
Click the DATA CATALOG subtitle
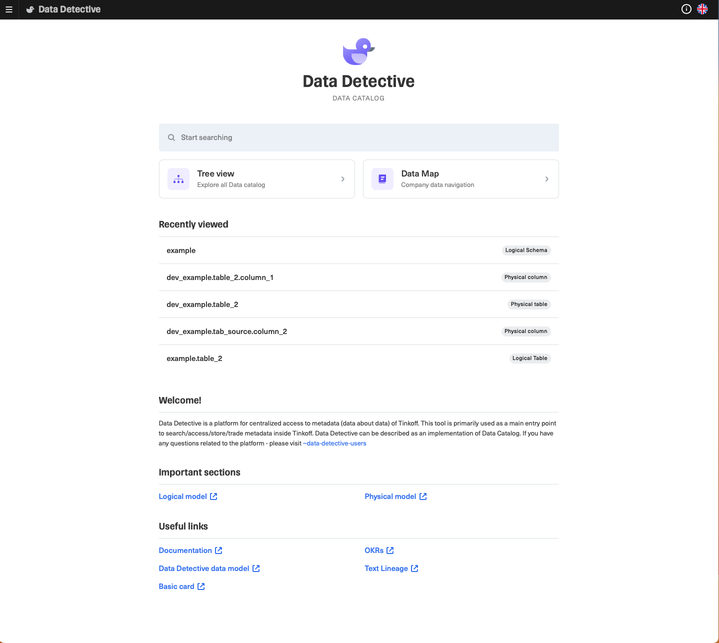[x=359, y=98]
